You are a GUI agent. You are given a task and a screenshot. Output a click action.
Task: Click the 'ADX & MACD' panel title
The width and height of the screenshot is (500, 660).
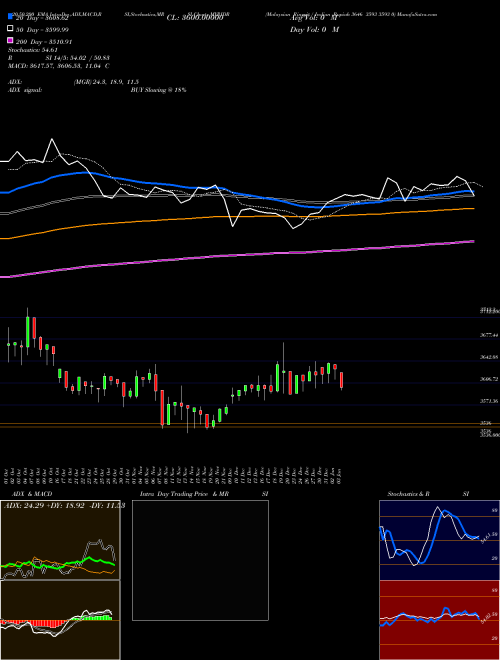32,494
